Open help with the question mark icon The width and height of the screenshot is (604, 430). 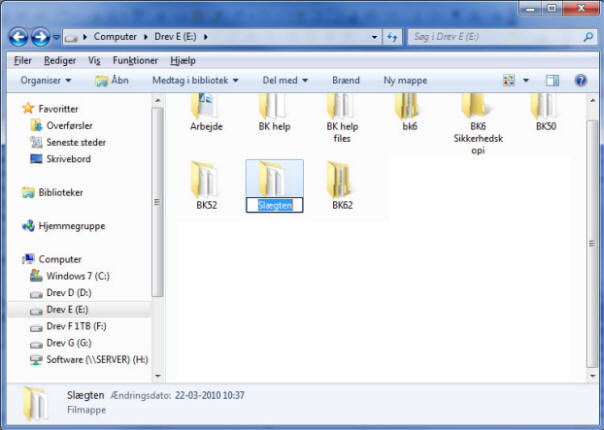point(581,80)
